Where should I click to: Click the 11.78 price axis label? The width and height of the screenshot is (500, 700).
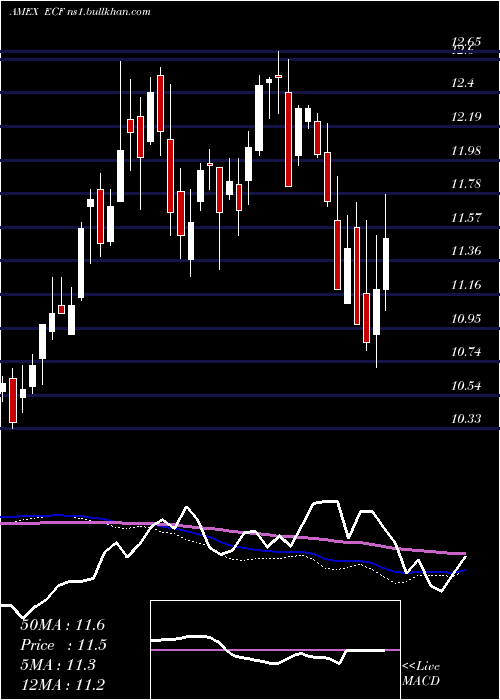(x=467, y=183)
